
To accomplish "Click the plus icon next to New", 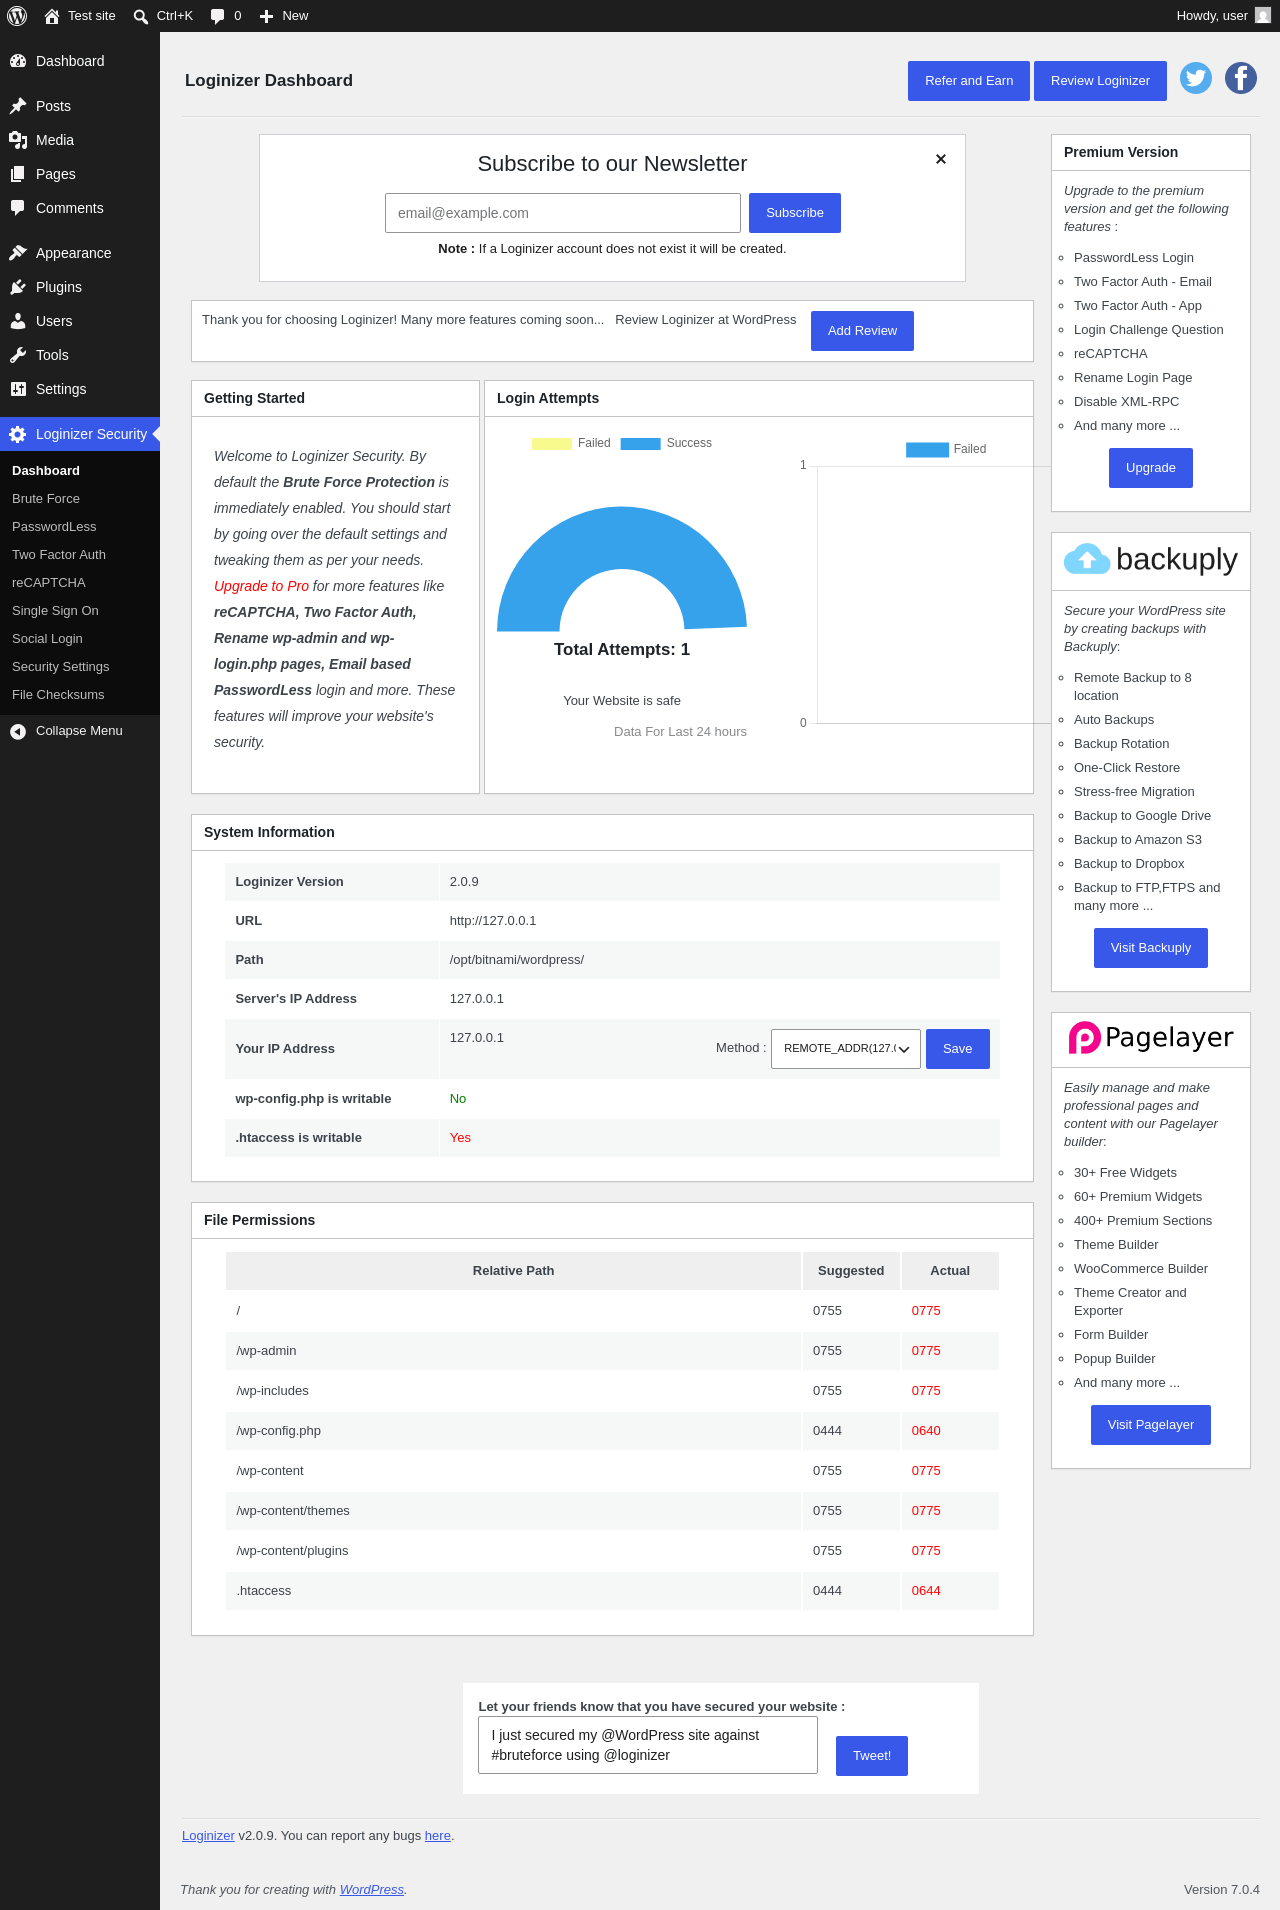I will pos(267,16).
